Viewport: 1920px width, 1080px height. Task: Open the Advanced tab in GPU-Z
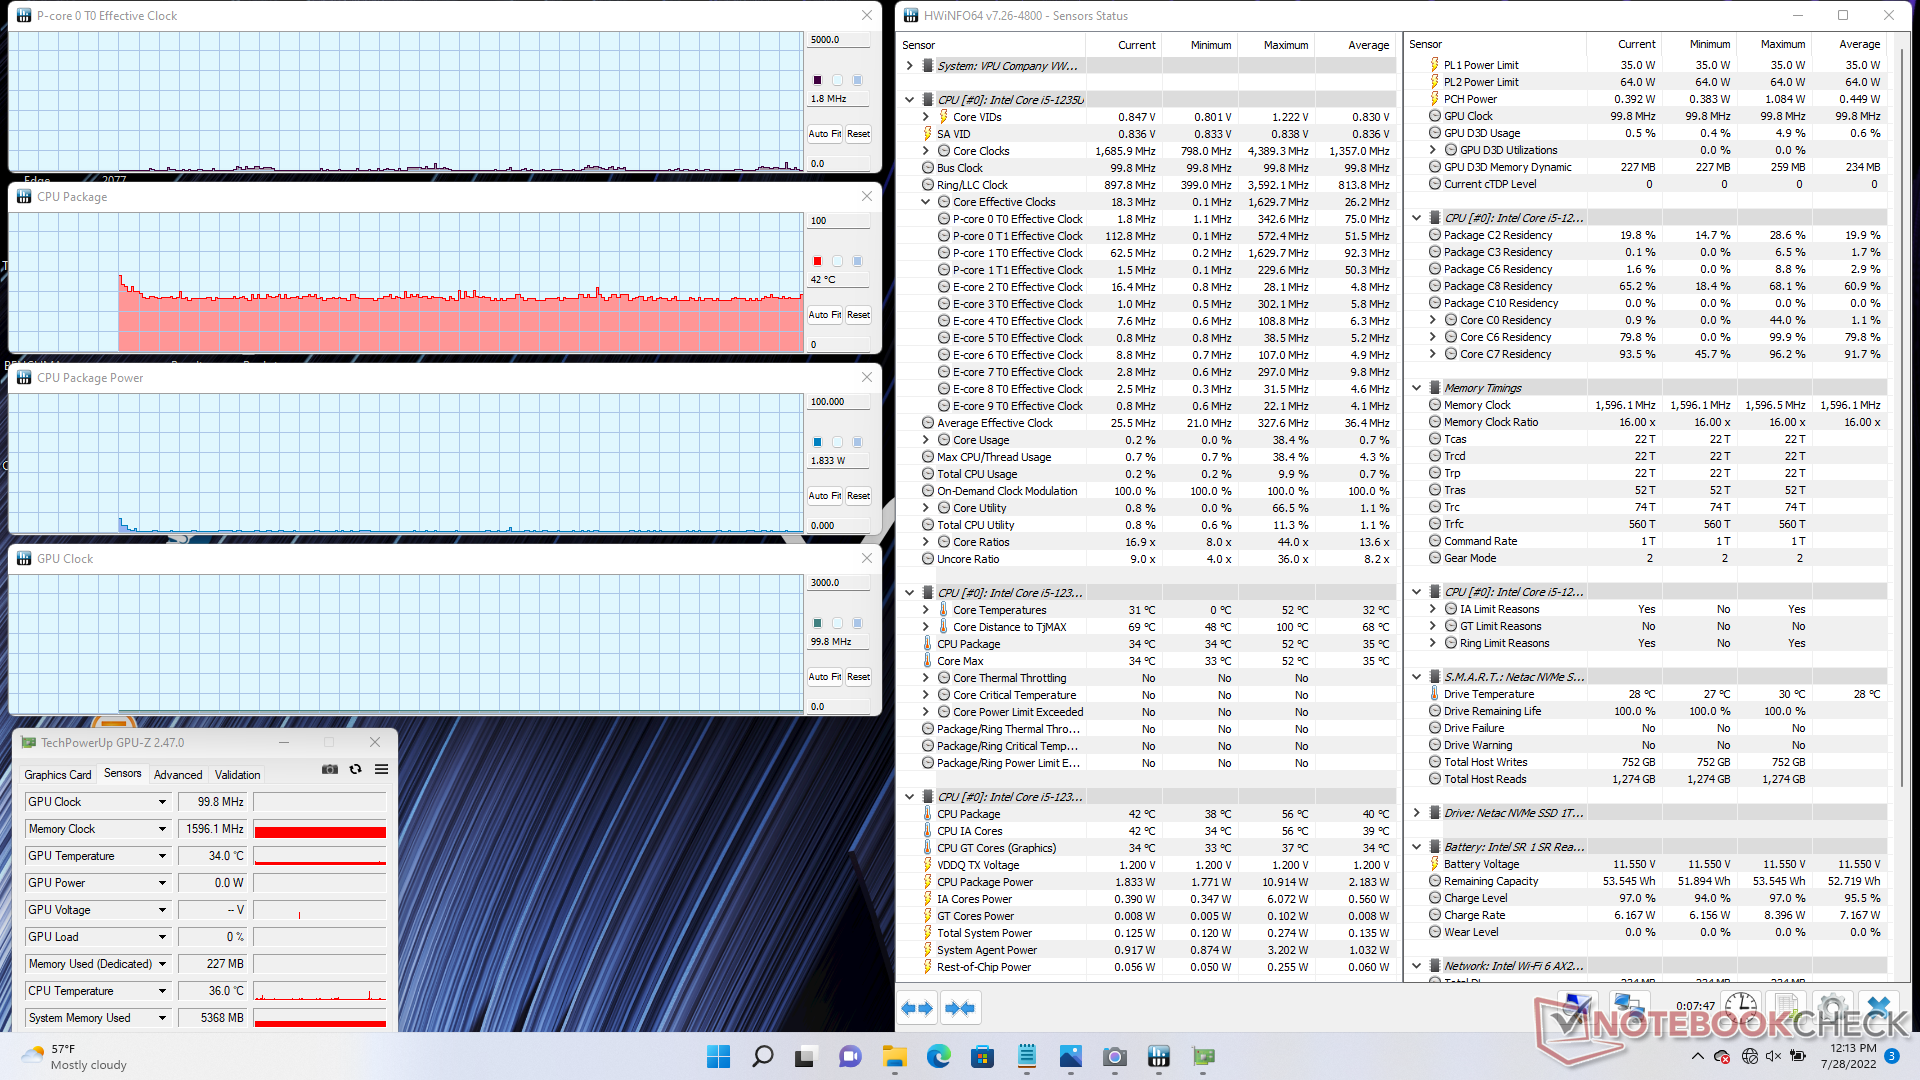pyautogui.click(x=178, y=775)
